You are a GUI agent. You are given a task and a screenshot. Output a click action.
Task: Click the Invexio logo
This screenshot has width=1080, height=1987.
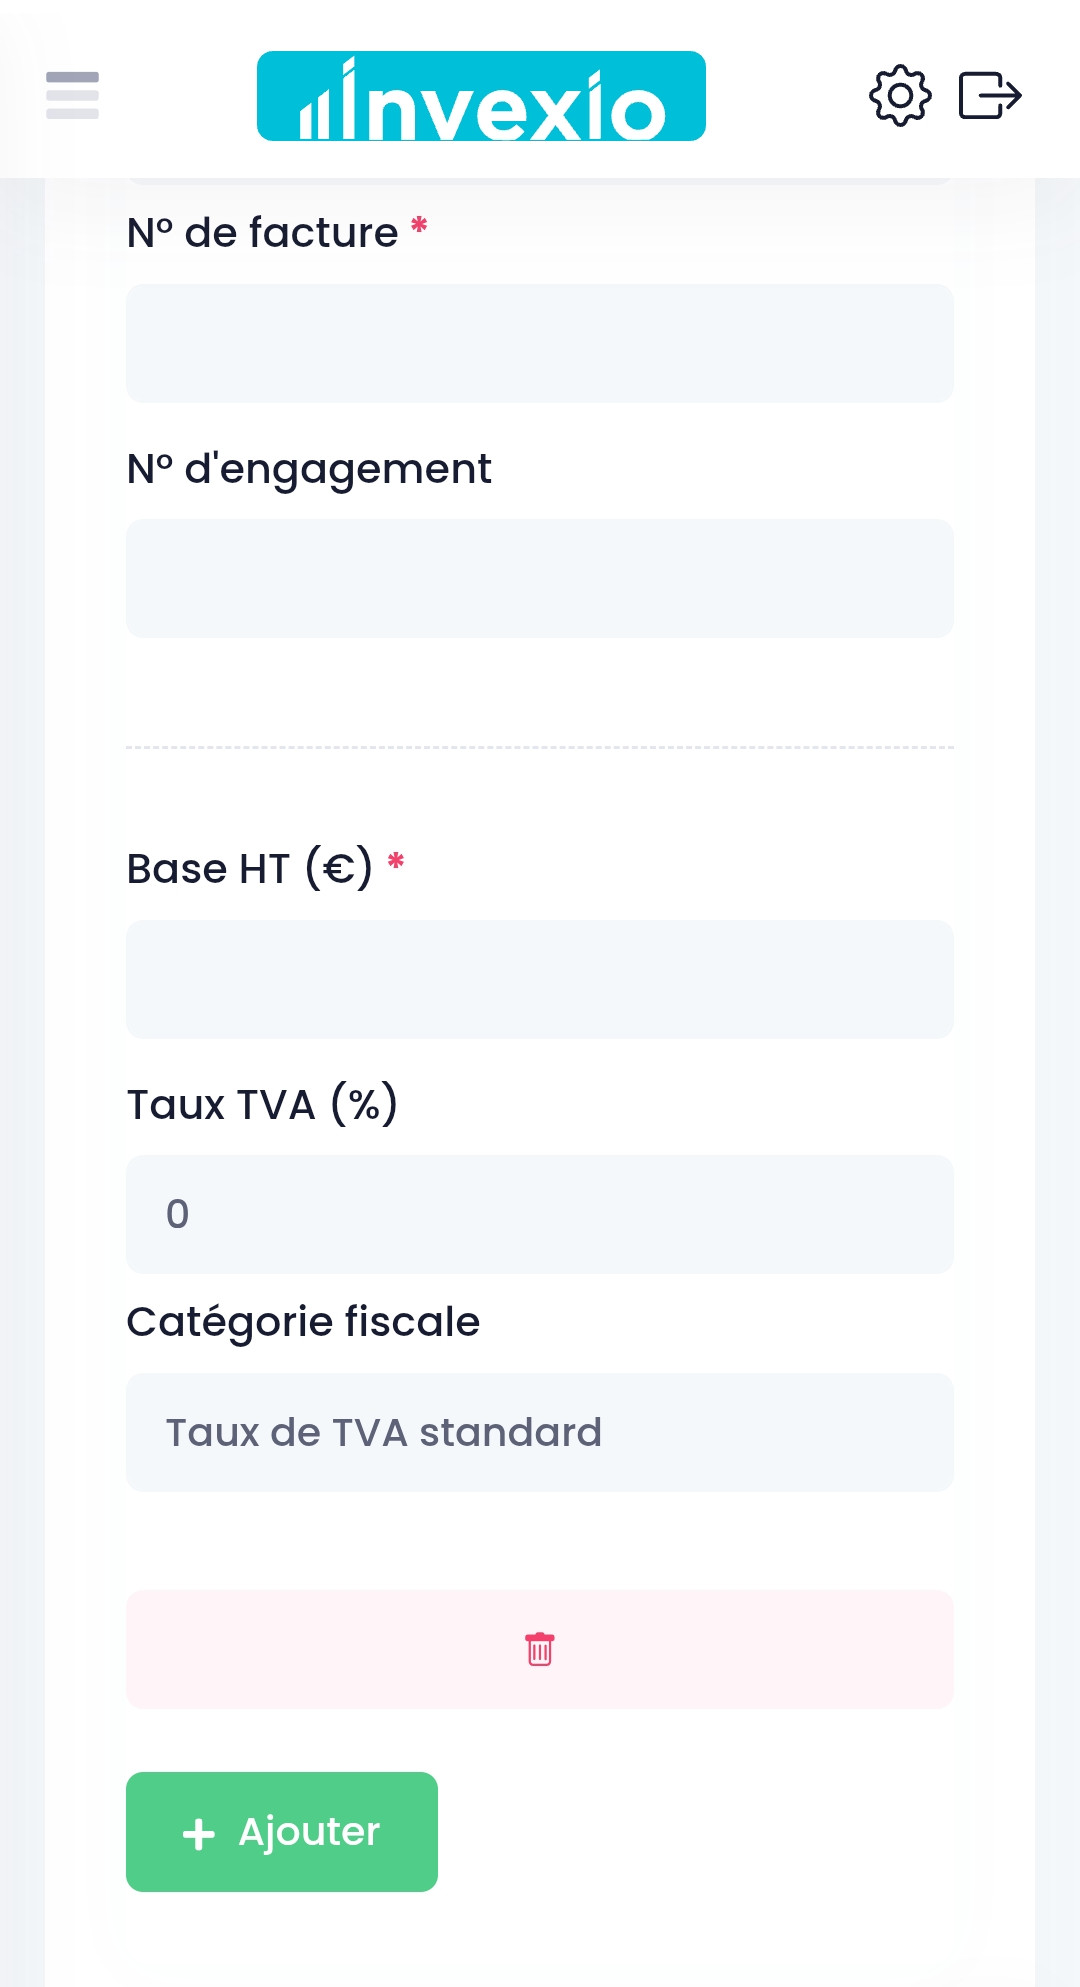481,95
